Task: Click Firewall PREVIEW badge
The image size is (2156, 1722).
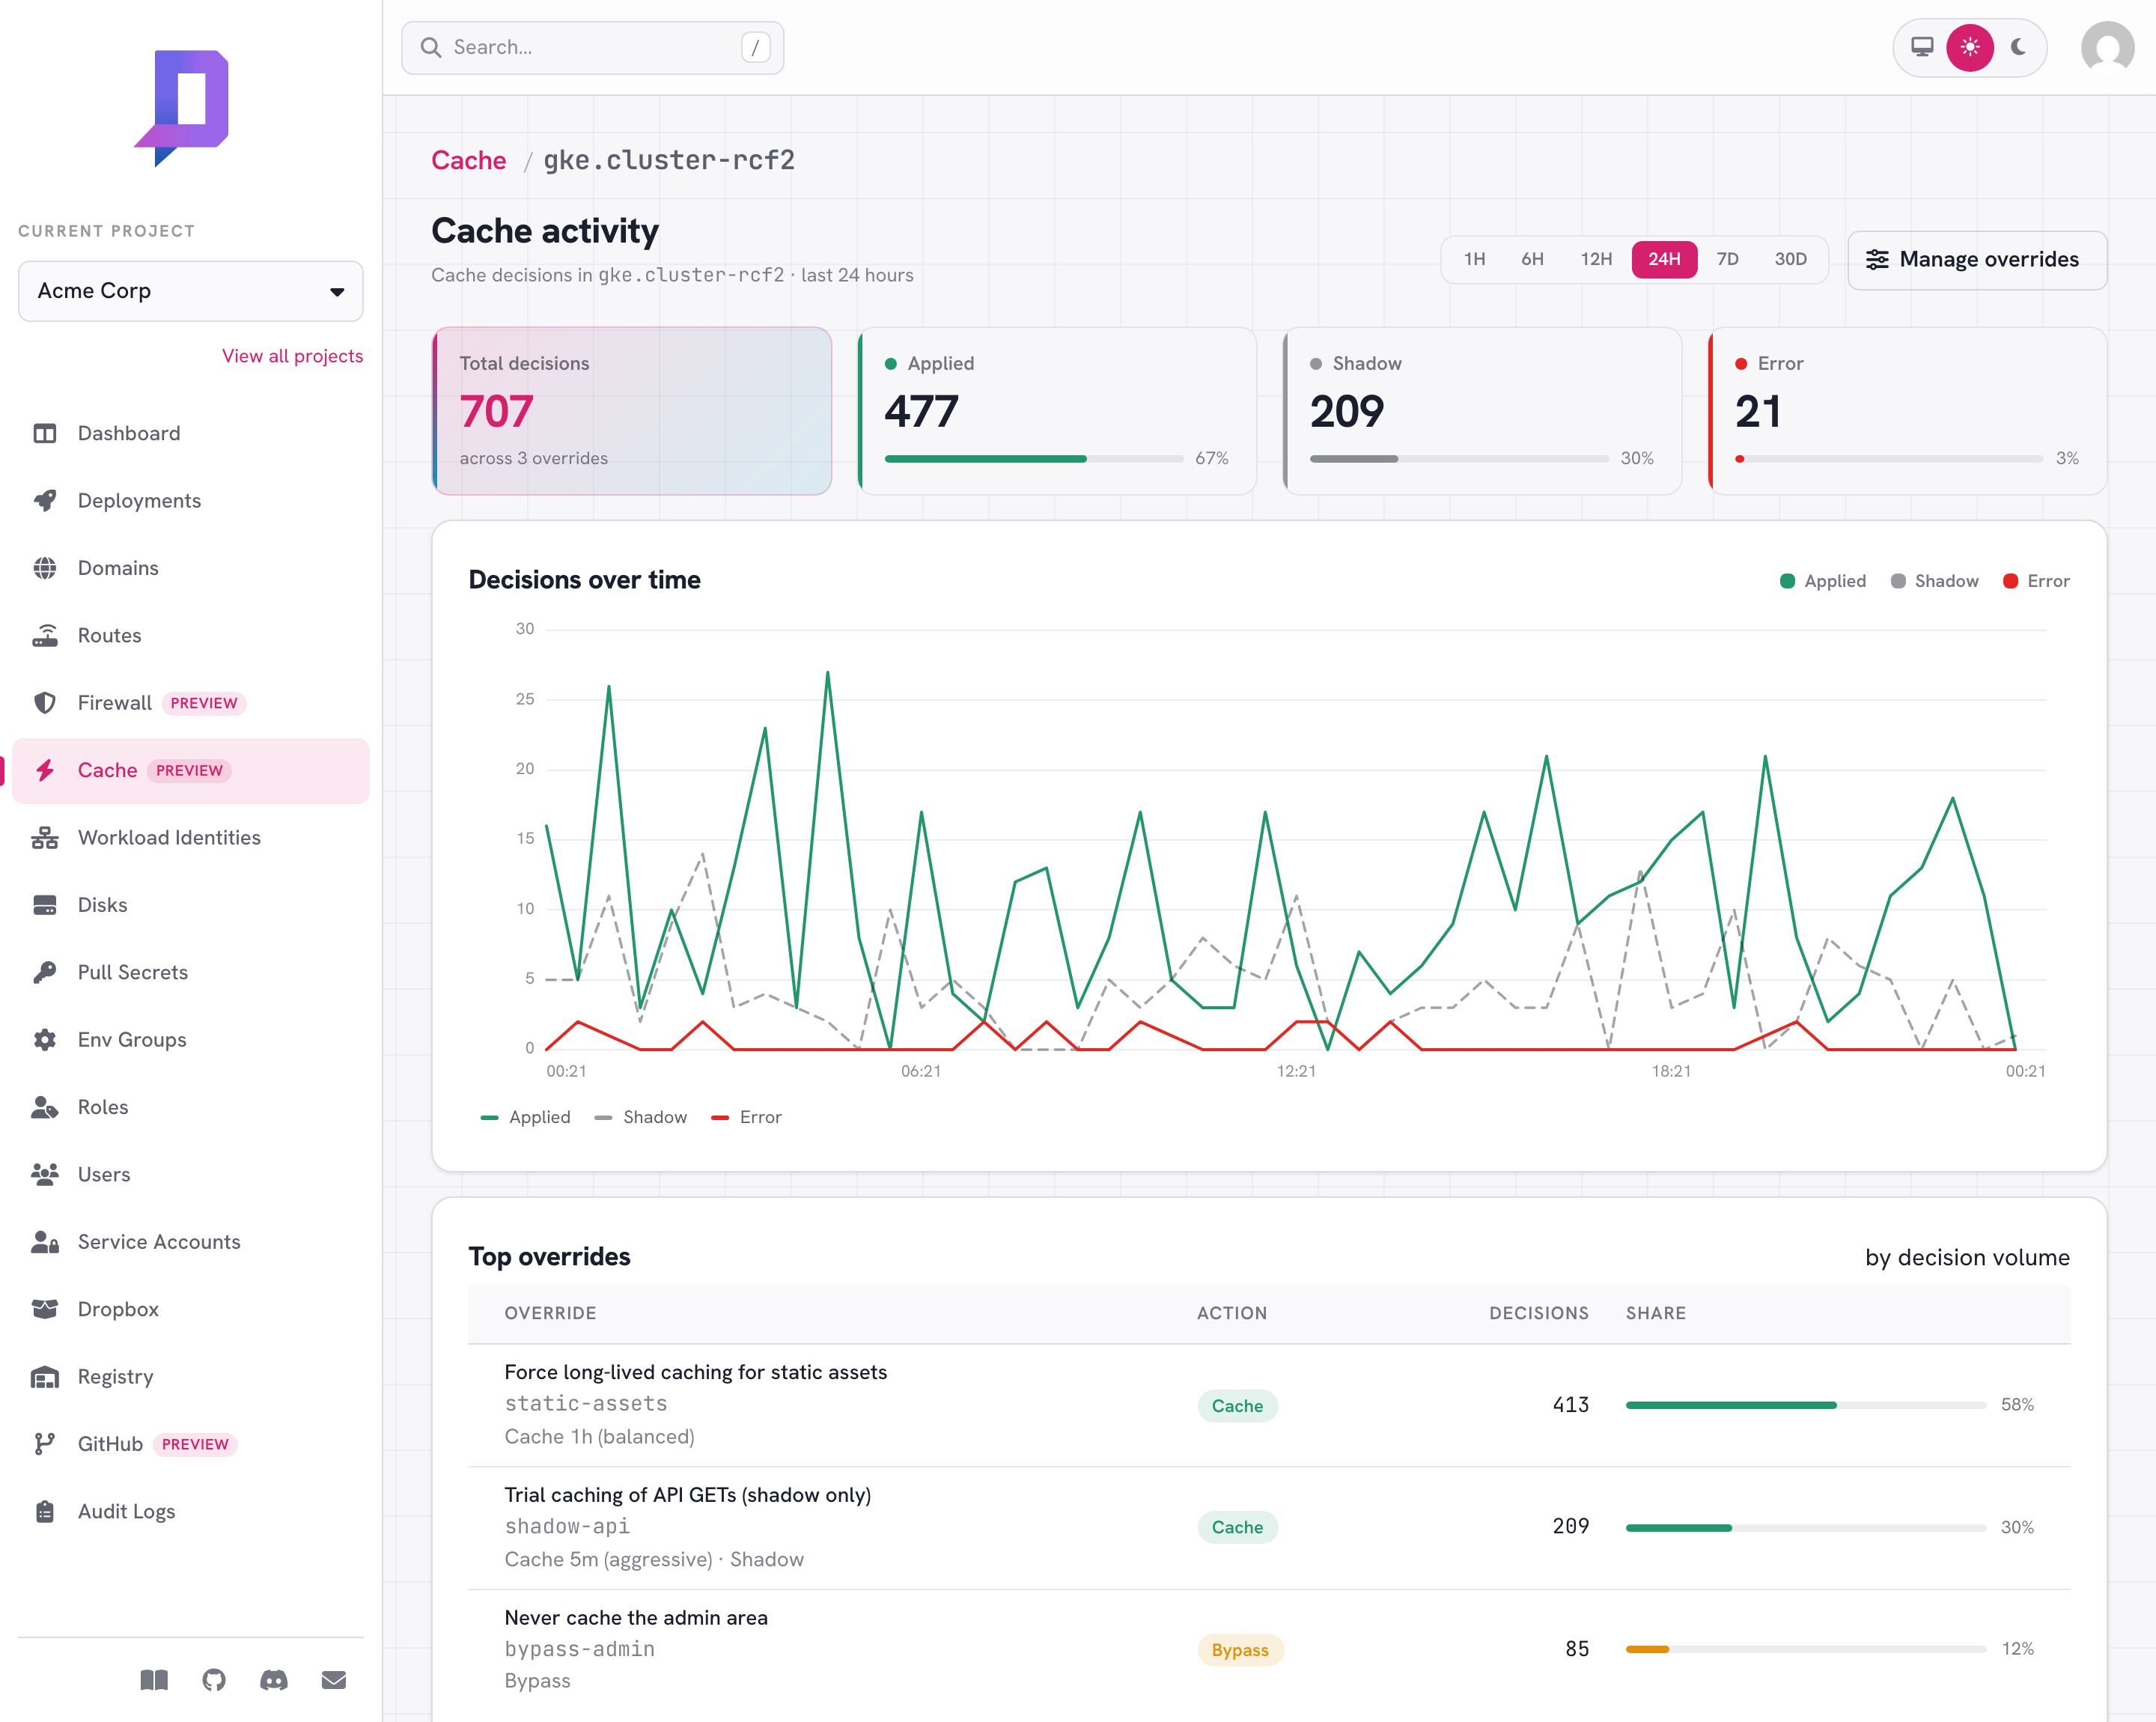Action: point(204,703)
